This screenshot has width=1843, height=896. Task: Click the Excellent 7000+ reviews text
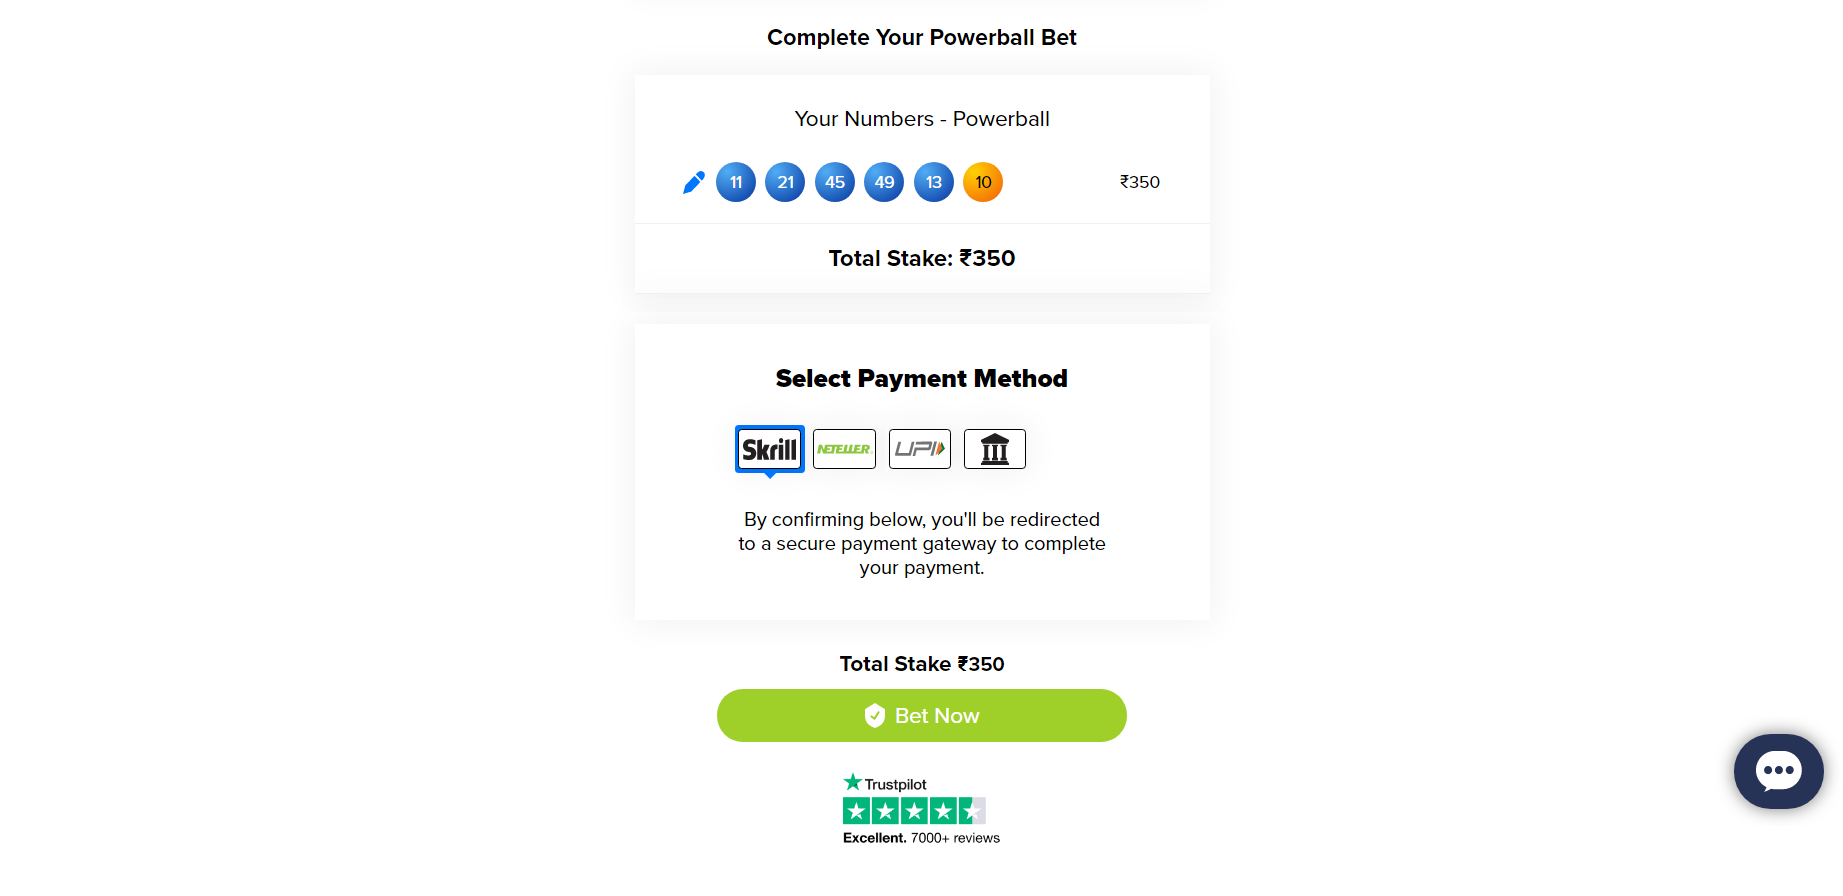(x=921, y=838)
